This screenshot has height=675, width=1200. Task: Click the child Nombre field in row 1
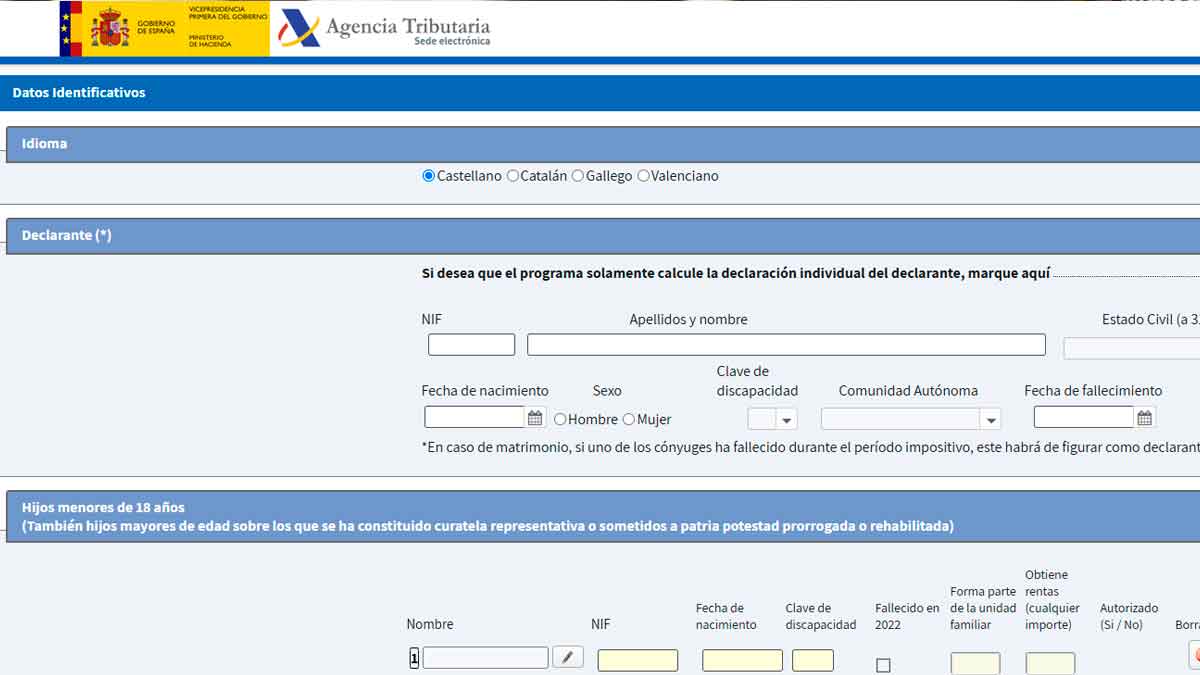485,657
